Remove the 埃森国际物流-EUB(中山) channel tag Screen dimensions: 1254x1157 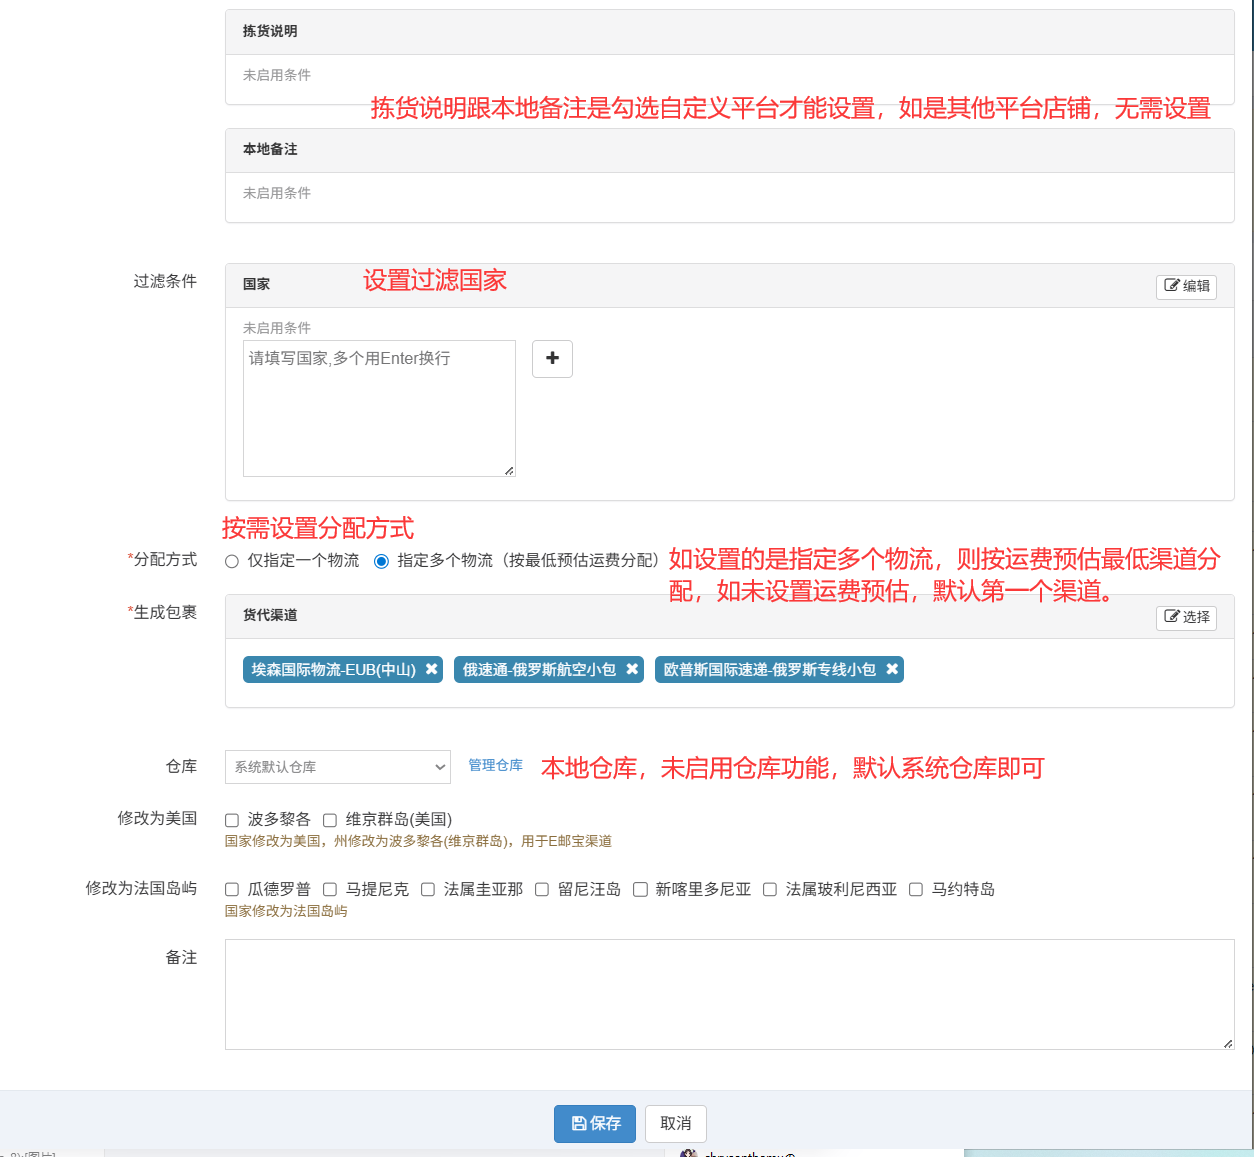click(432, 669)
